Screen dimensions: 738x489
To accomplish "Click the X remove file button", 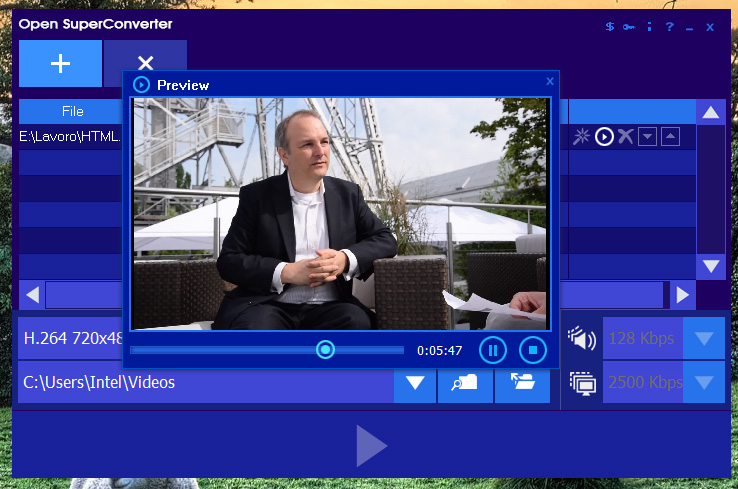I will point(145,63).
